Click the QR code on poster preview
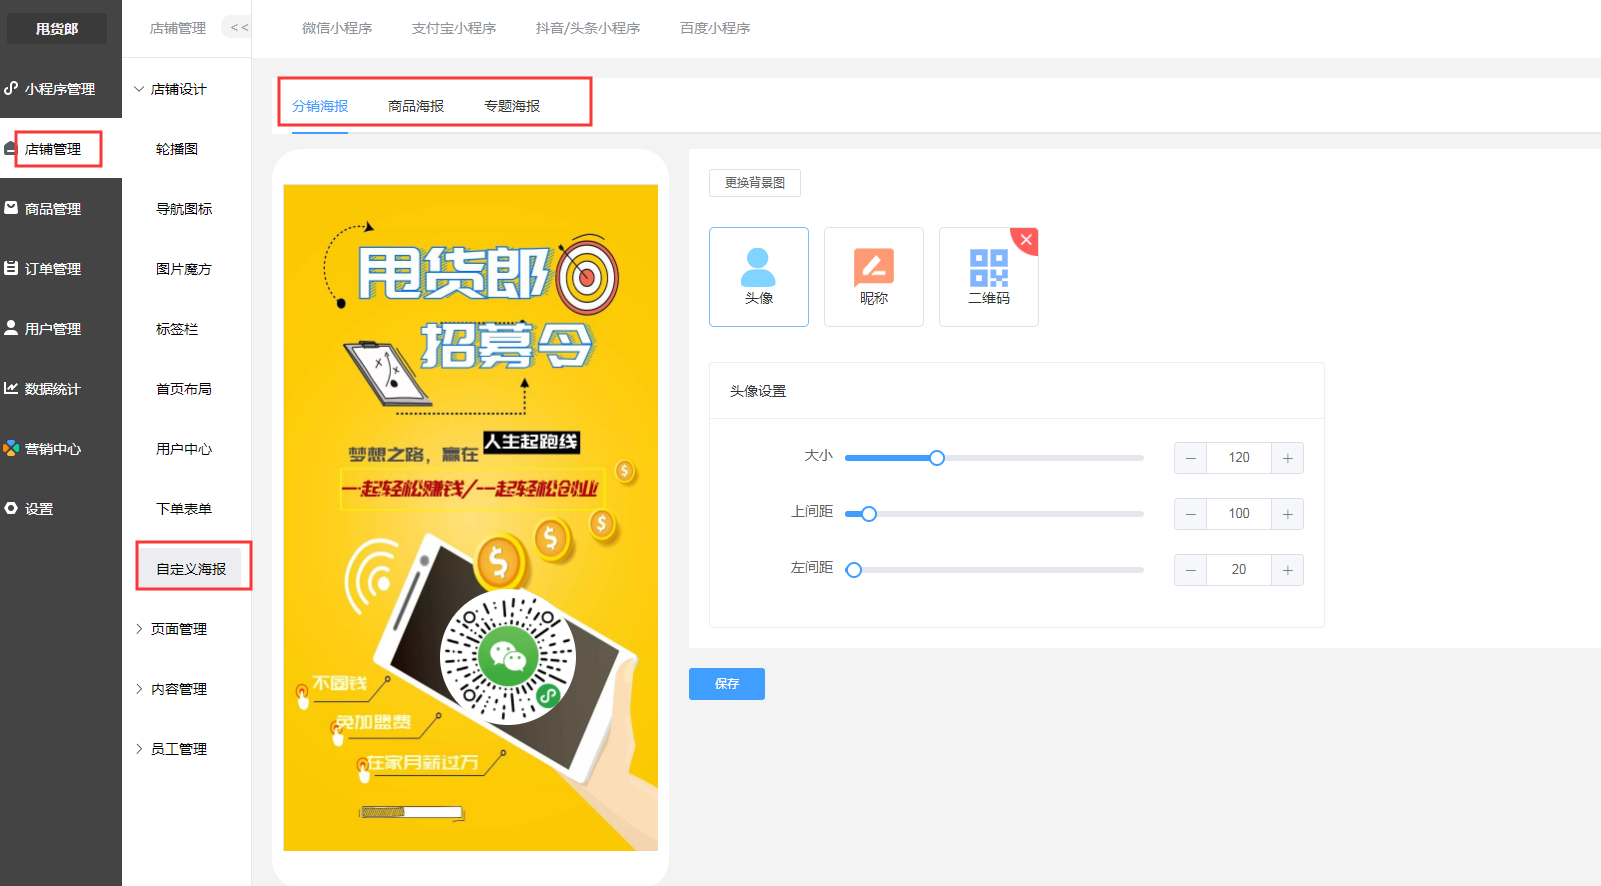 pyautogui.click(x=508, y=657)
